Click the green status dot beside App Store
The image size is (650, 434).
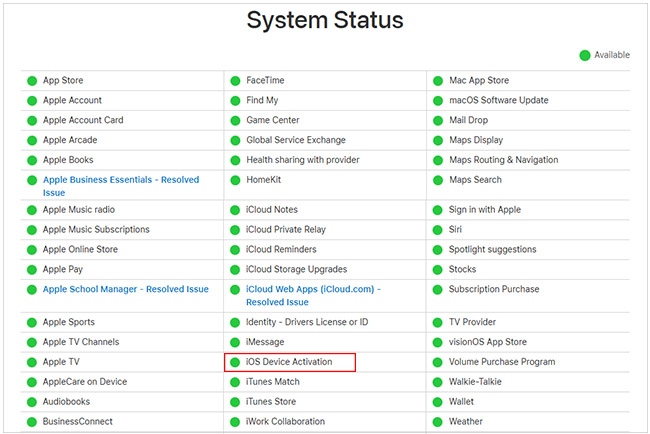pos(32,81)
